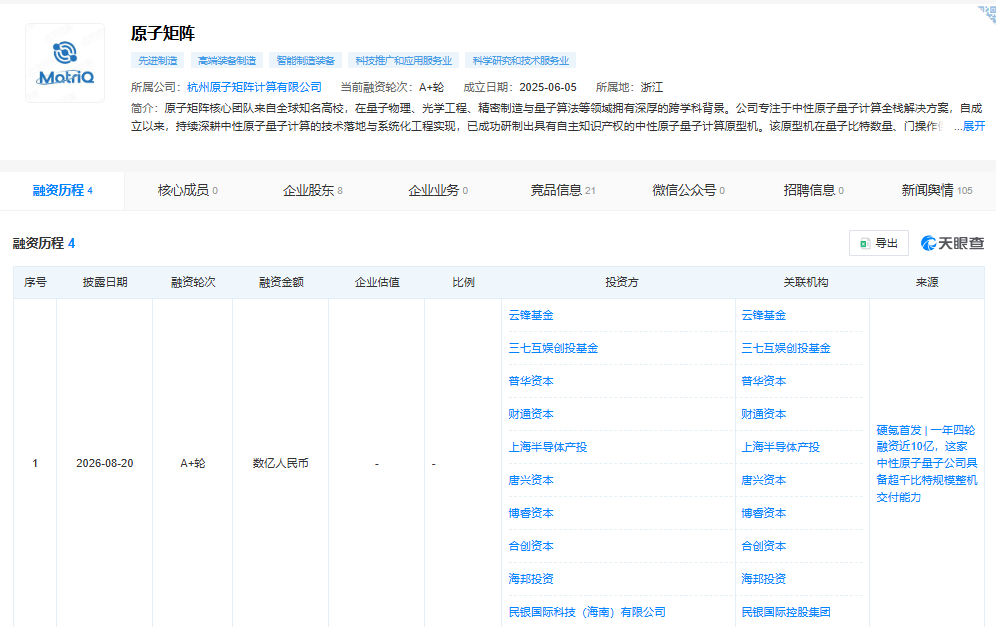
Task: Switch to the 企业业务 tab
Action: 438,190
